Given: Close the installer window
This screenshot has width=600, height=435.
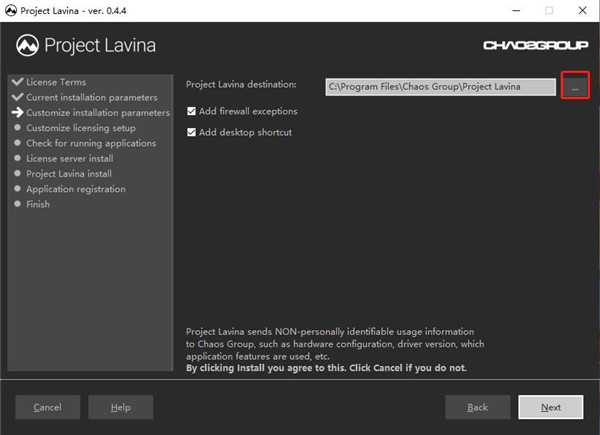Looking at the screenshot, I should [582, 10].
